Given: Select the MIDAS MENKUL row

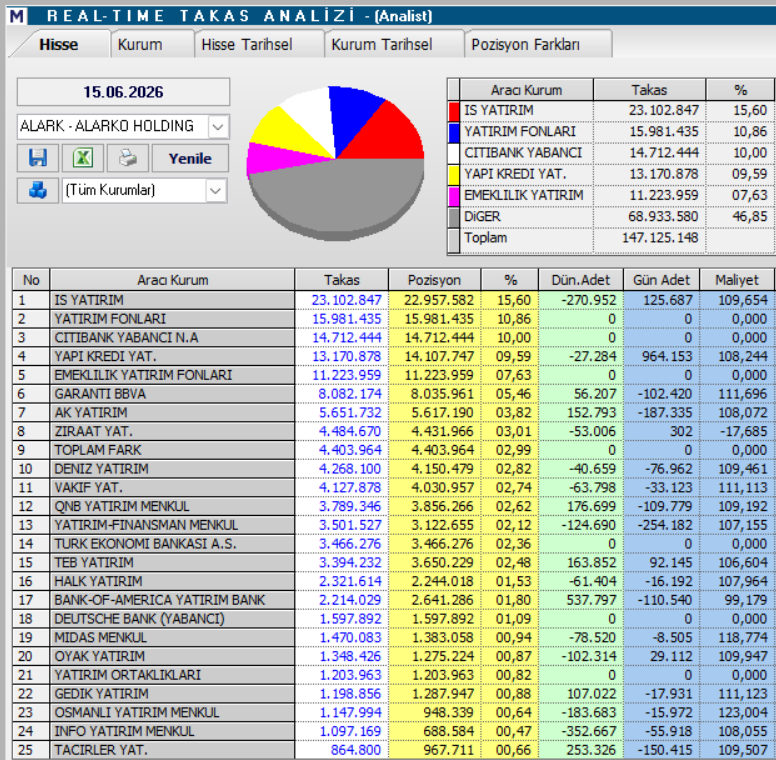Looking at the screenshot, I should click(394, 638).
